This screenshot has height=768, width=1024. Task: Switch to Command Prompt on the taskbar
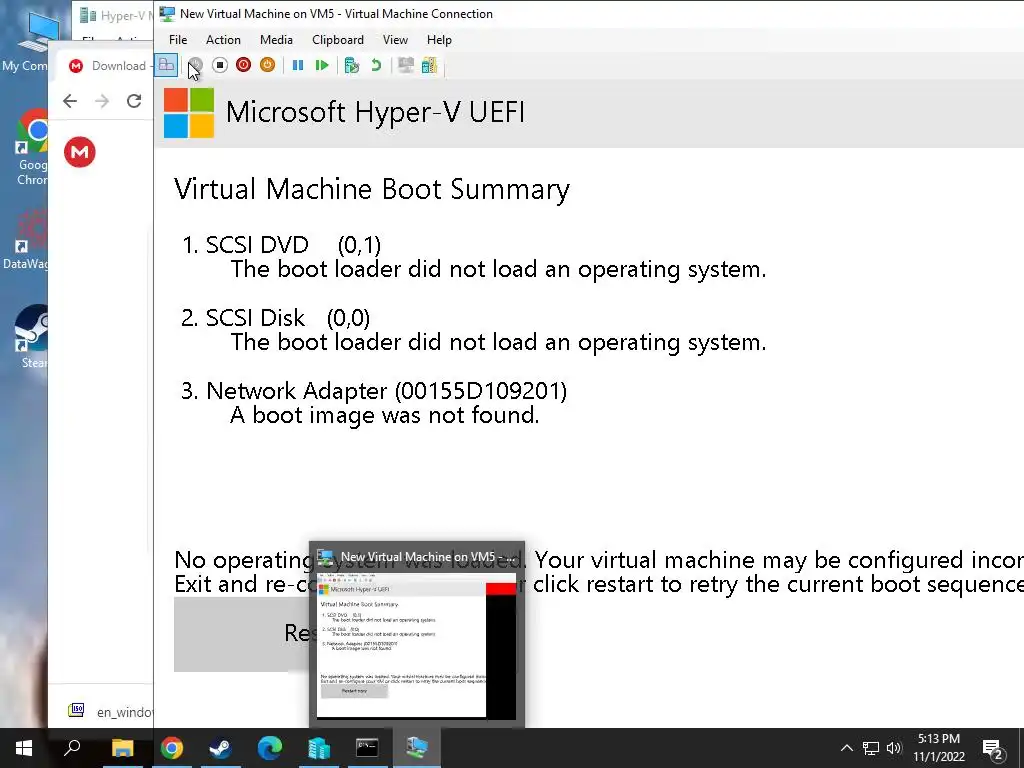click(367, 748)
